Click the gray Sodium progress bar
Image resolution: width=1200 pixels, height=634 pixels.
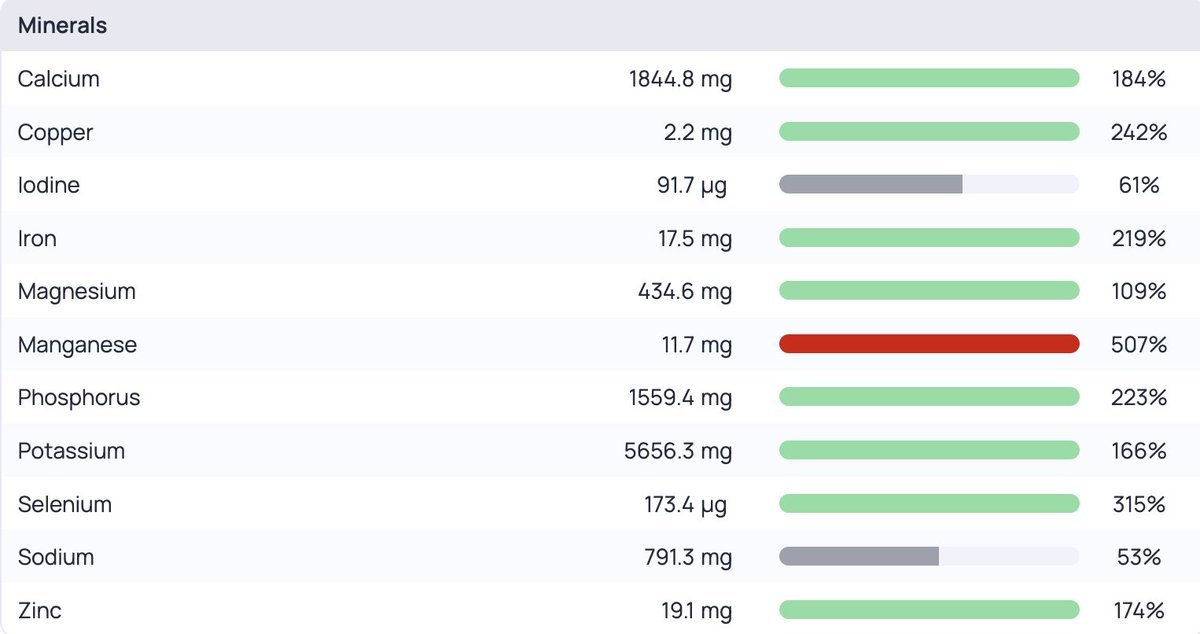click(x=928, y=557)
